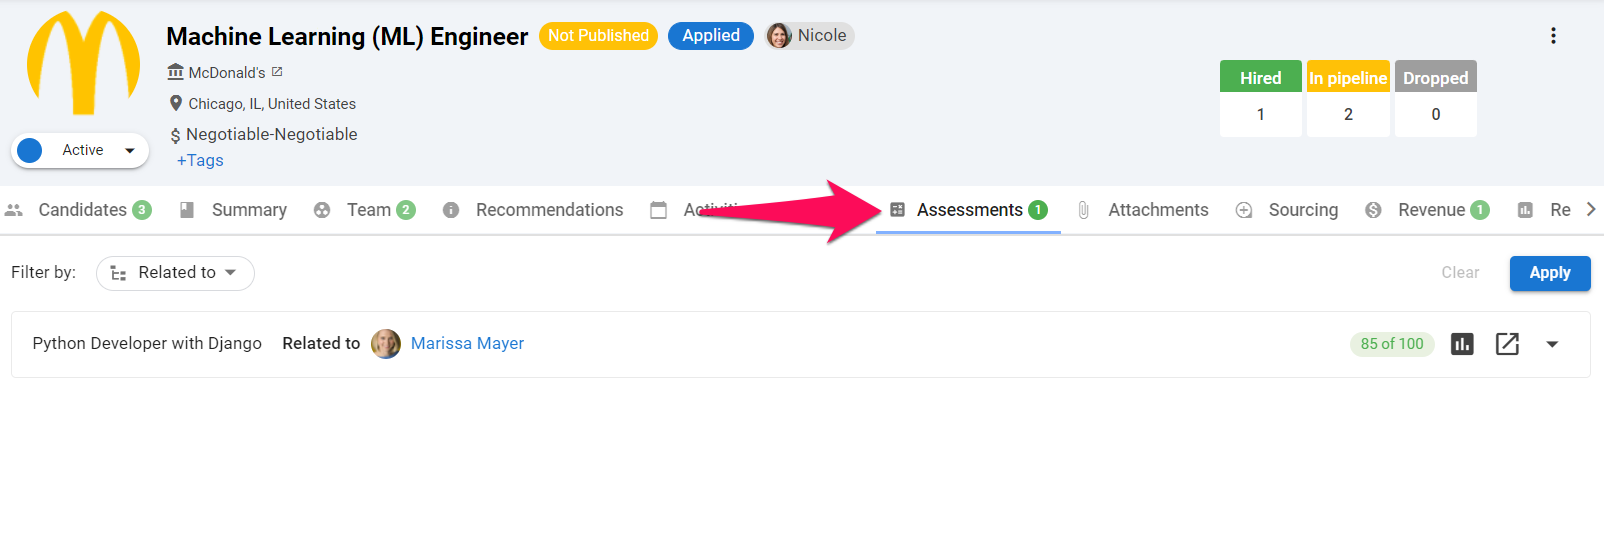Open the Attachments tab

1143,210
